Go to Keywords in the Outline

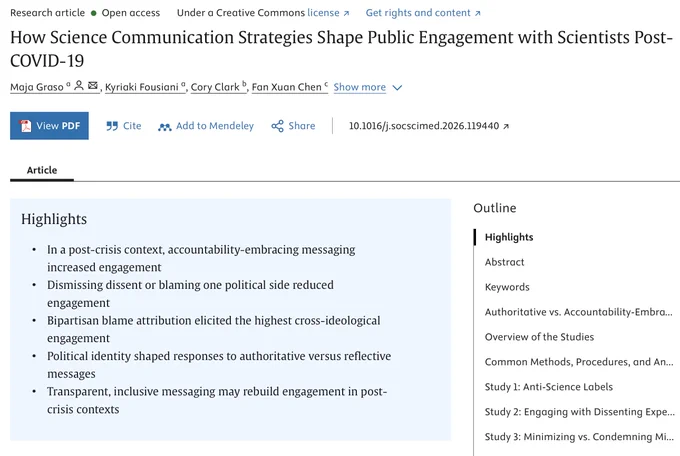pos(507,287)
